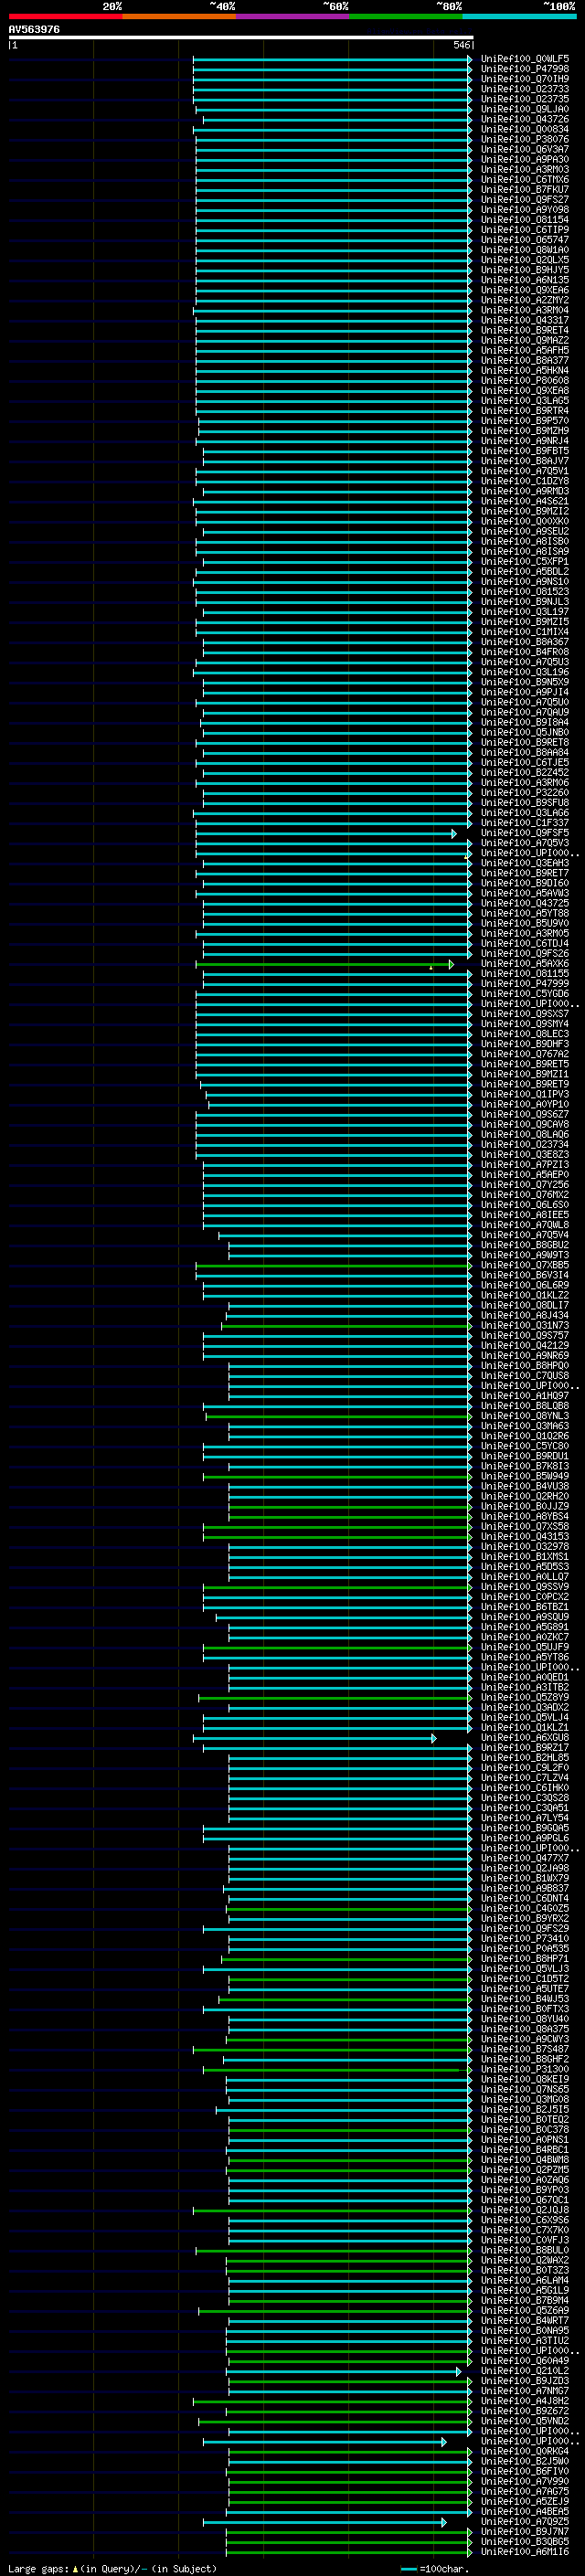Click the cyan ~100% identity legend segment
The image size is (585, 2576).
(x=520, y=17)
